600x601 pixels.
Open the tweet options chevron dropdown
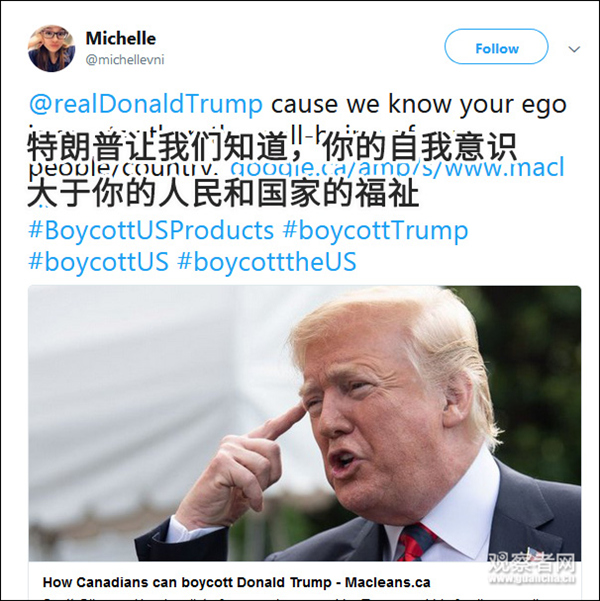pos(574,49)
